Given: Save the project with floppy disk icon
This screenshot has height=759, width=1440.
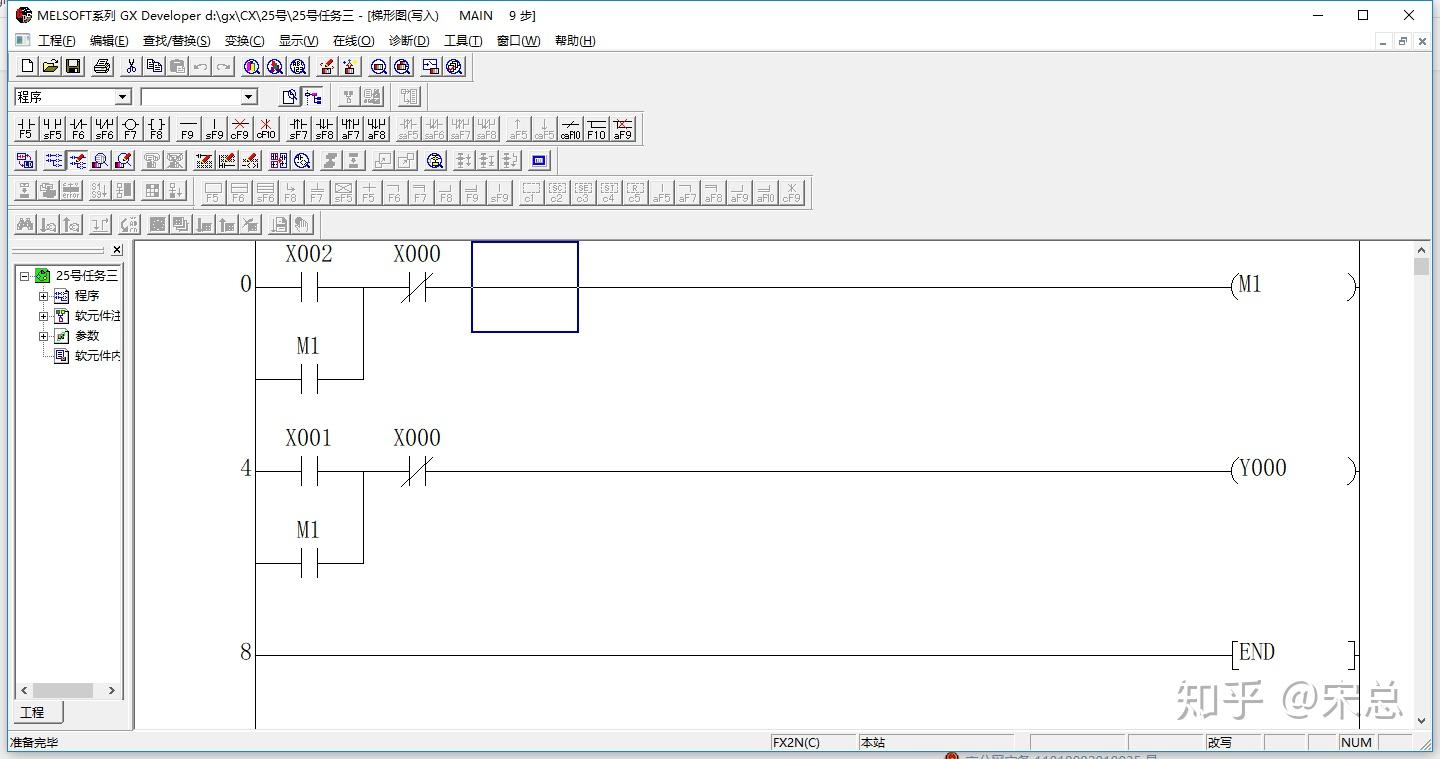Looking at the screenshot, I should pos(73,66).
